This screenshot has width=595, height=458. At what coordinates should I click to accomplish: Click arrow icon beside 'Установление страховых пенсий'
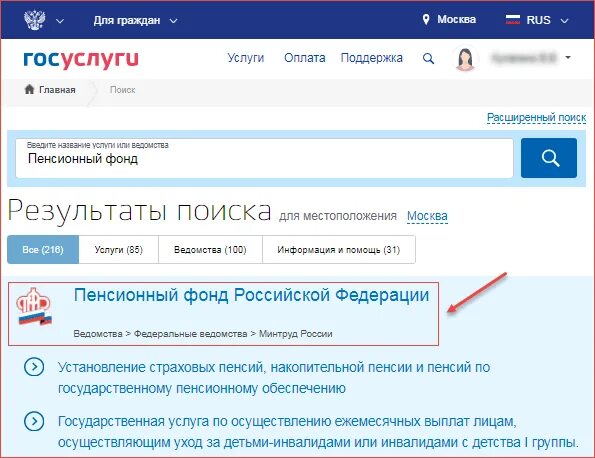coord(34,367)
